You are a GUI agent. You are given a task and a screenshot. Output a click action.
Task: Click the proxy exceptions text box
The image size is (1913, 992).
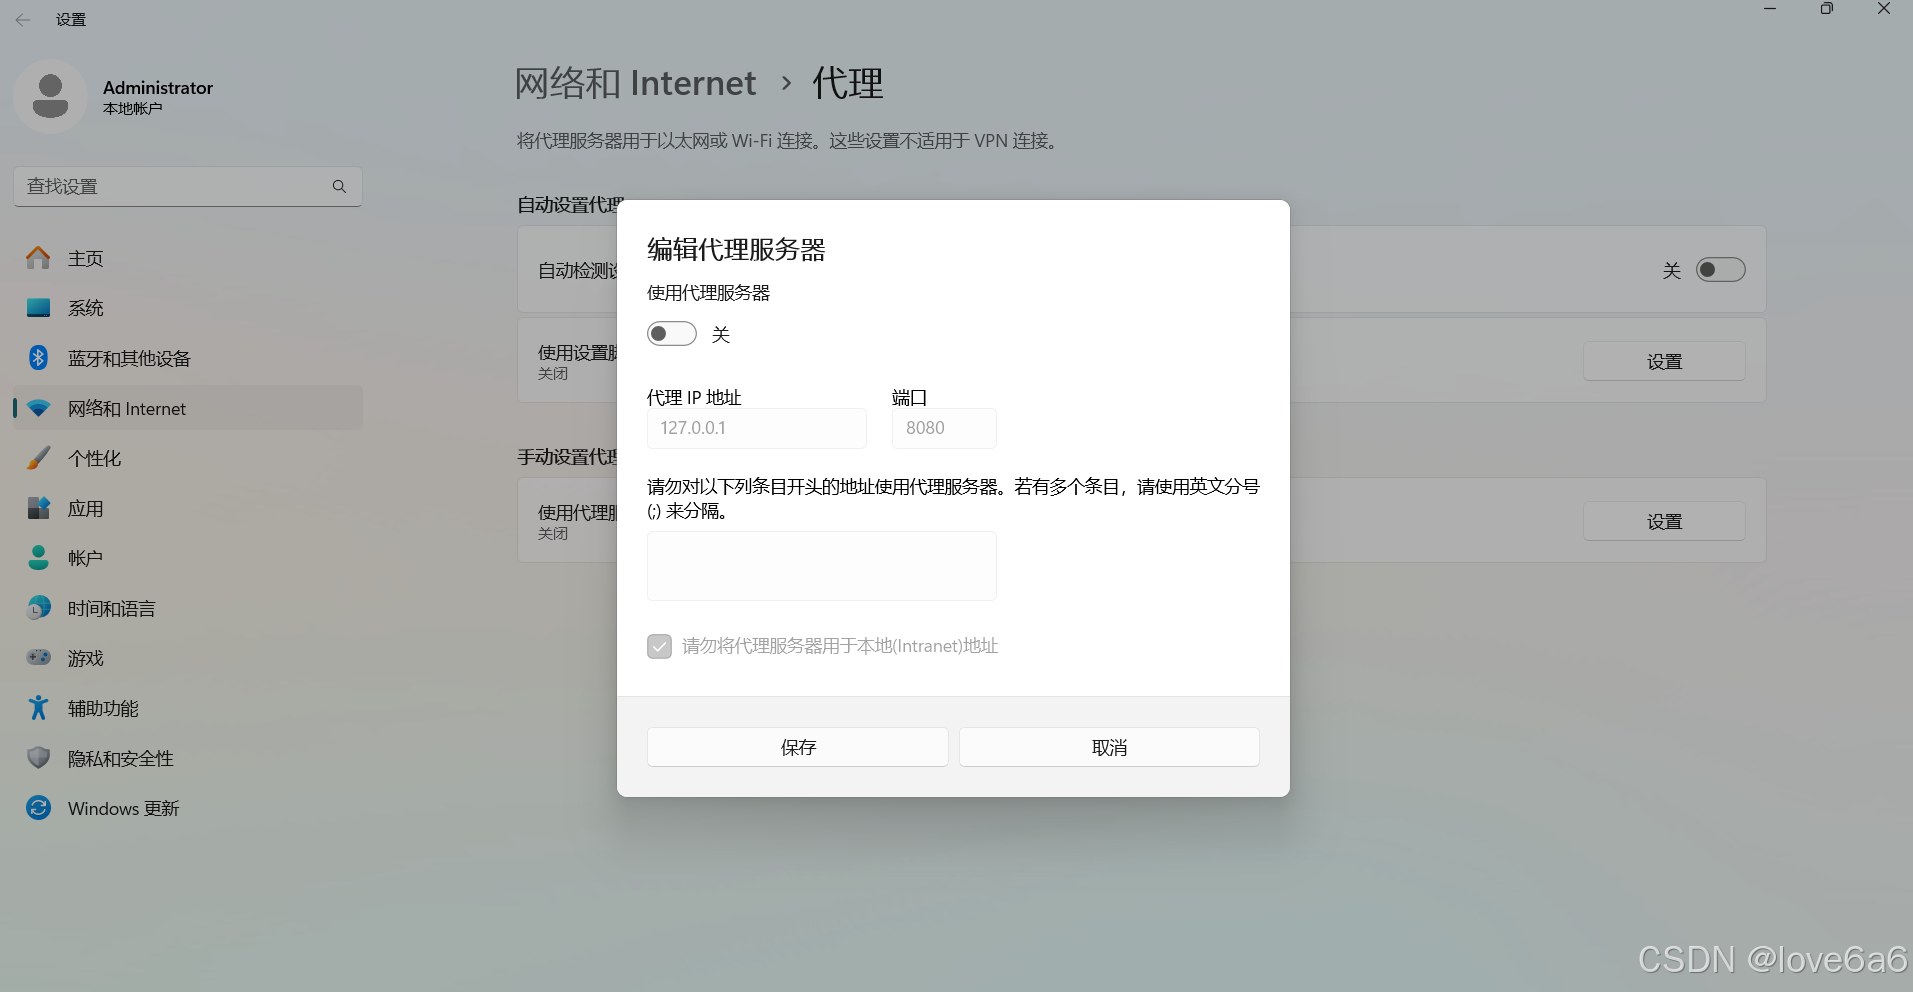pyautogui.click(x=822, y=566)
